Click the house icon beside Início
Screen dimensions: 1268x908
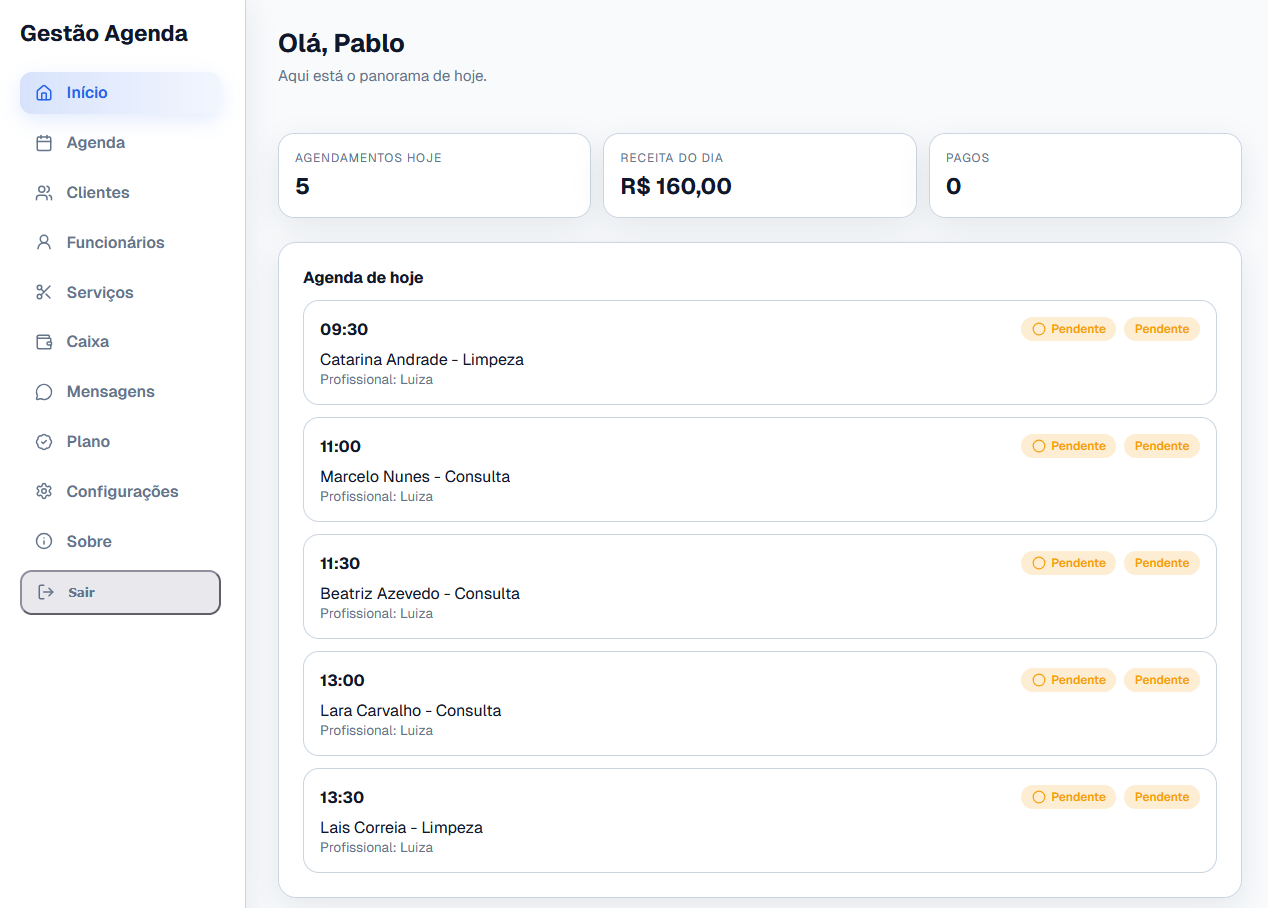(x=44, y=93)
